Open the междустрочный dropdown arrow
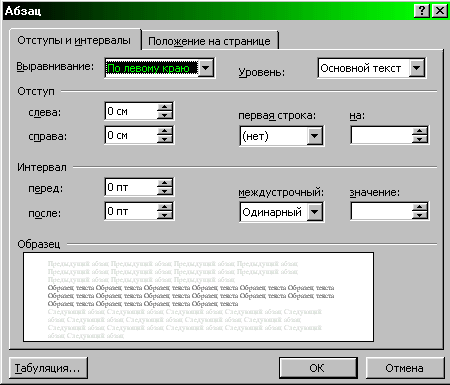 [315, 212]
